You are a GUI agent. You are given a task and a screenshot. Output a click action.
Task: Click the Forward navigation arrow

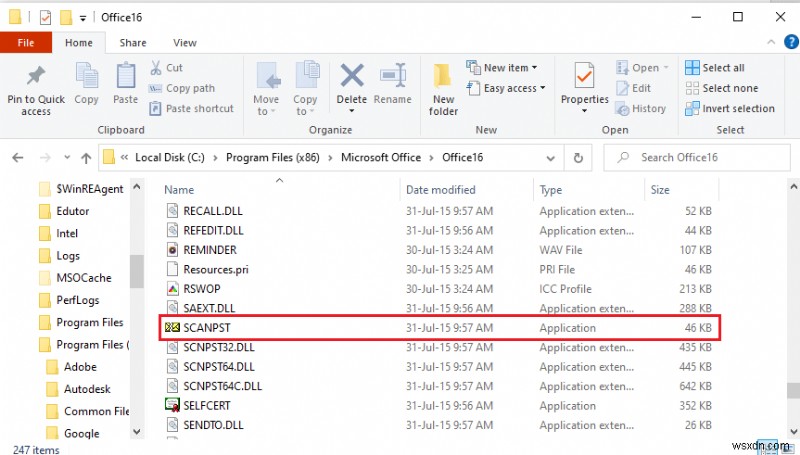[x=45, y=158]
